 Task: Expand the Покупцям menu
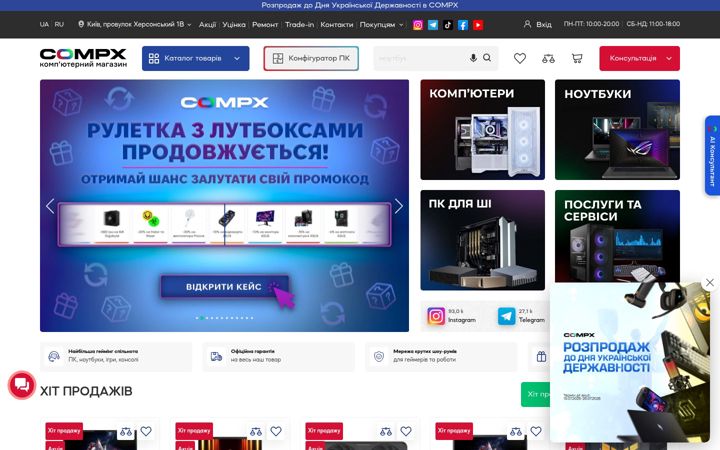point(381,25)
